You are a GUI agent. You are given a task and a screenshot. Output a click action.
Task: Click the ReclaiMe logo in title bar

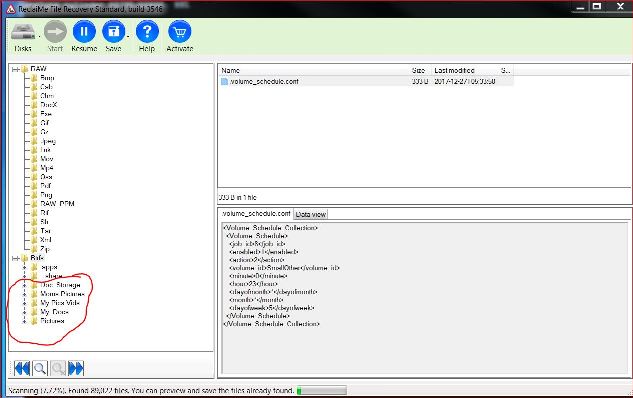pyautogui.click(x=11, y=8)
